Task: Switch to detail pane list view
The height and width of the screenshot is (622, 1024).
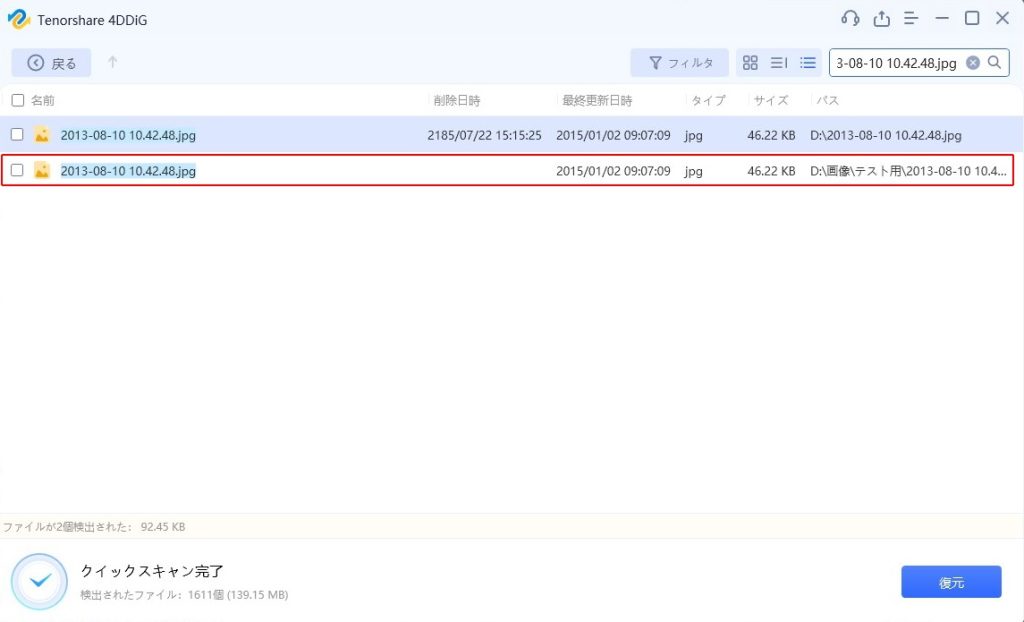Action: (x=779, y=63)
